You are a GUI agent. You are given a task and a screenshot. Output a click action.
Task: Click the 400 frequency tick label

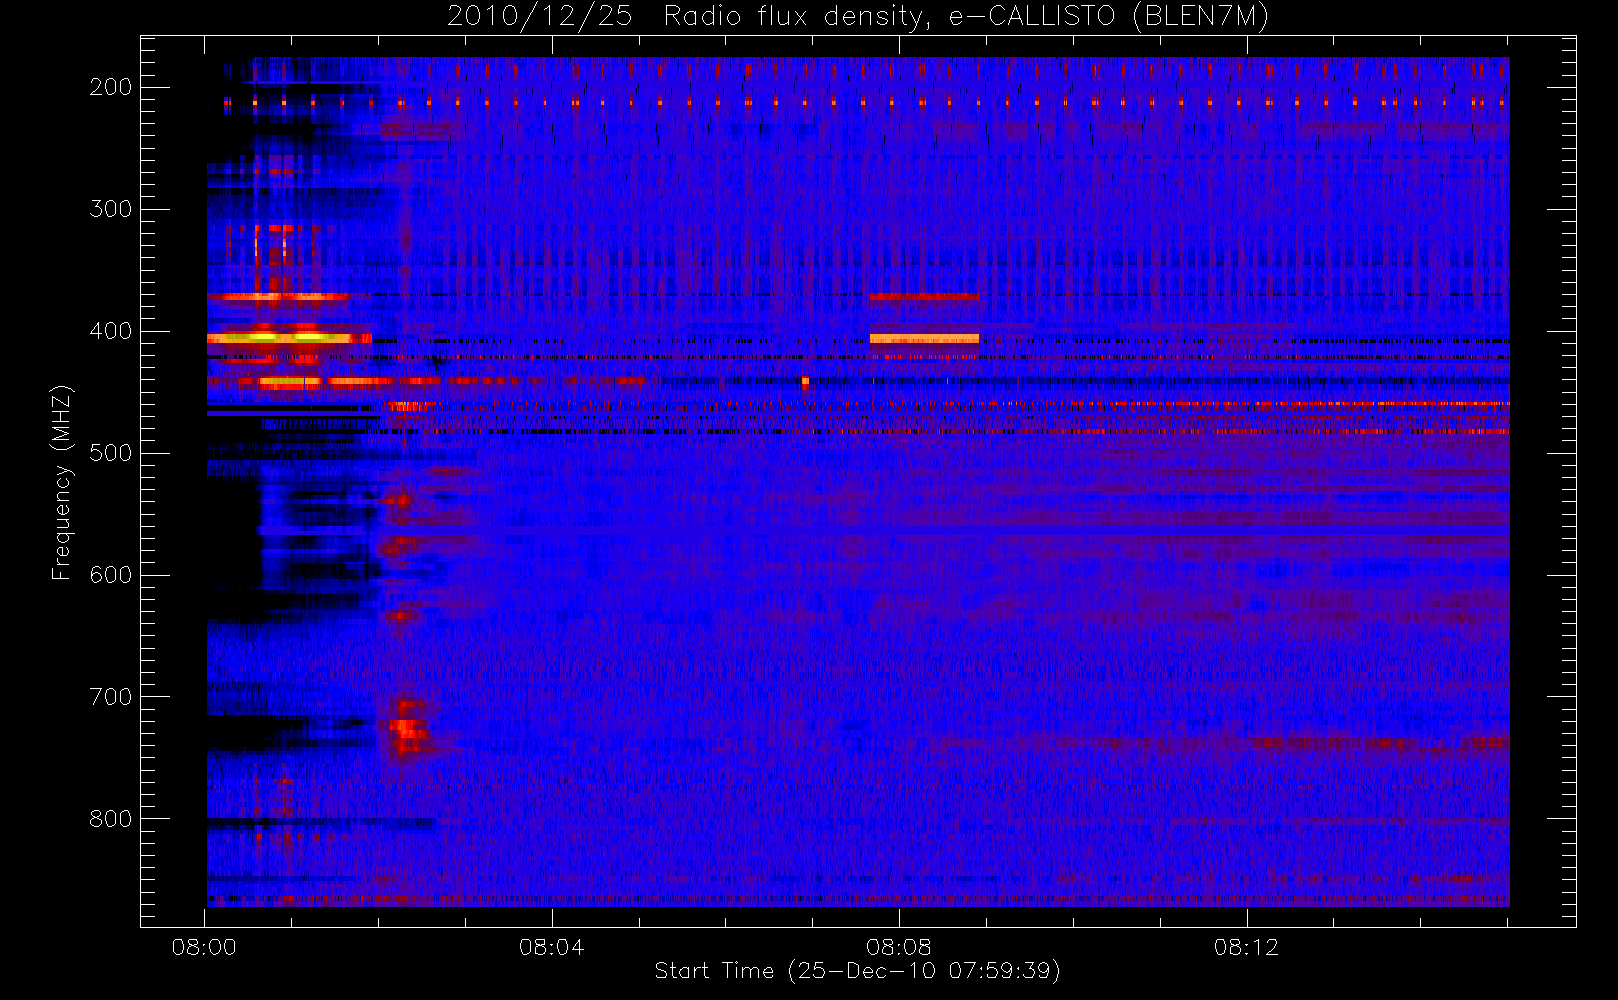point(110,331)
